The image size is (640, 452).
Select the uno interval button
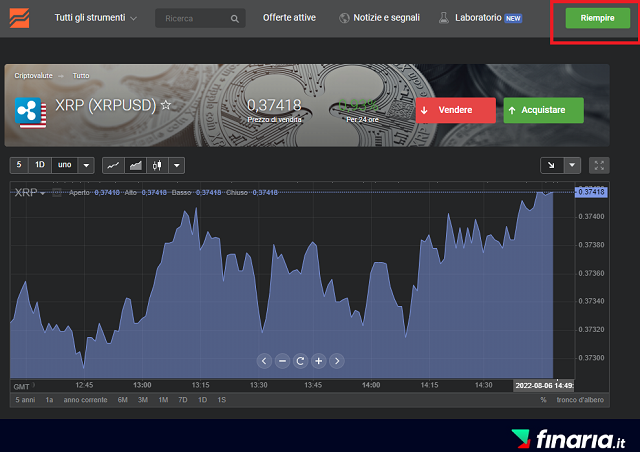64,165
